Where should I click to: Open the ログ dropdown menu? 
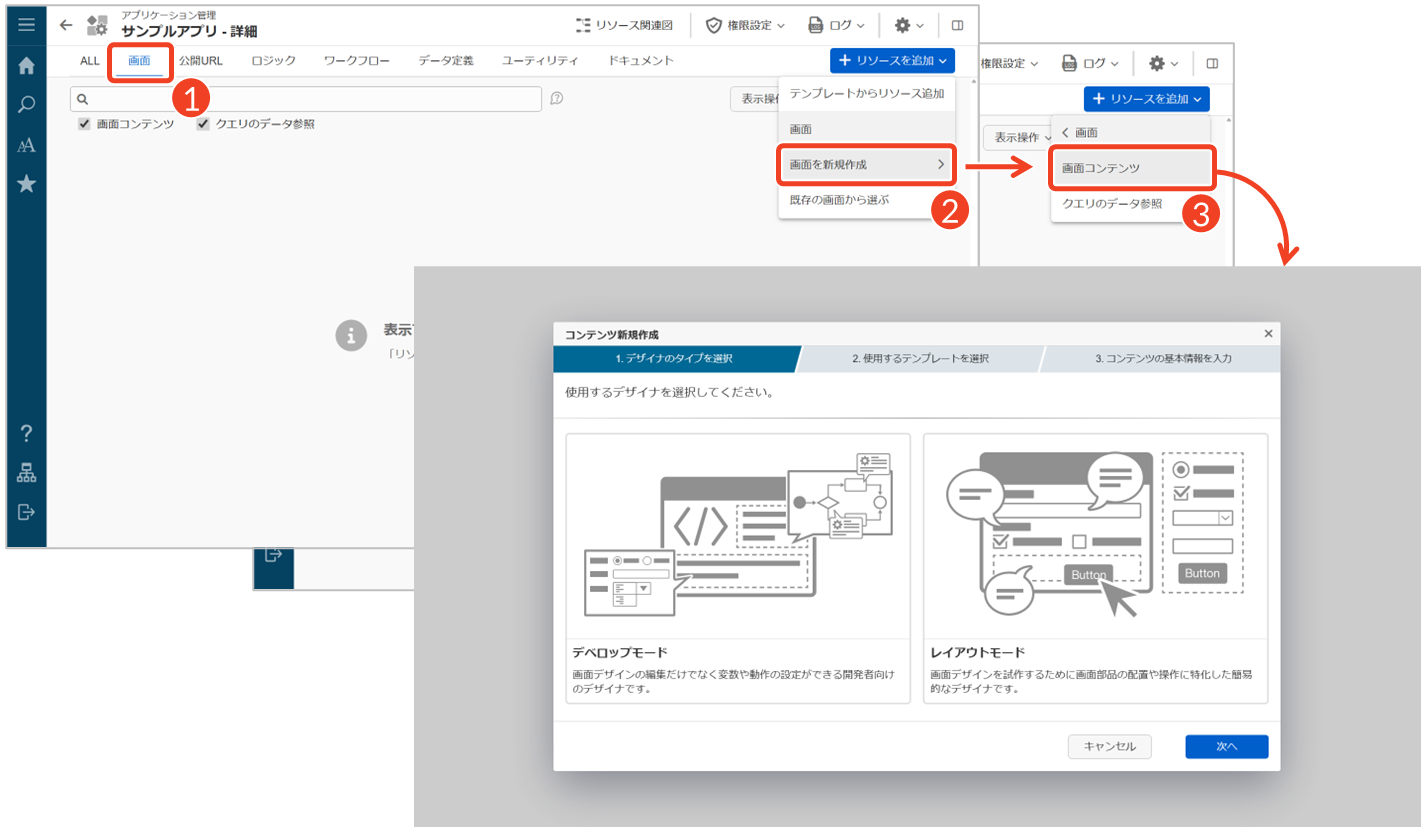click(x=836, y=25)
